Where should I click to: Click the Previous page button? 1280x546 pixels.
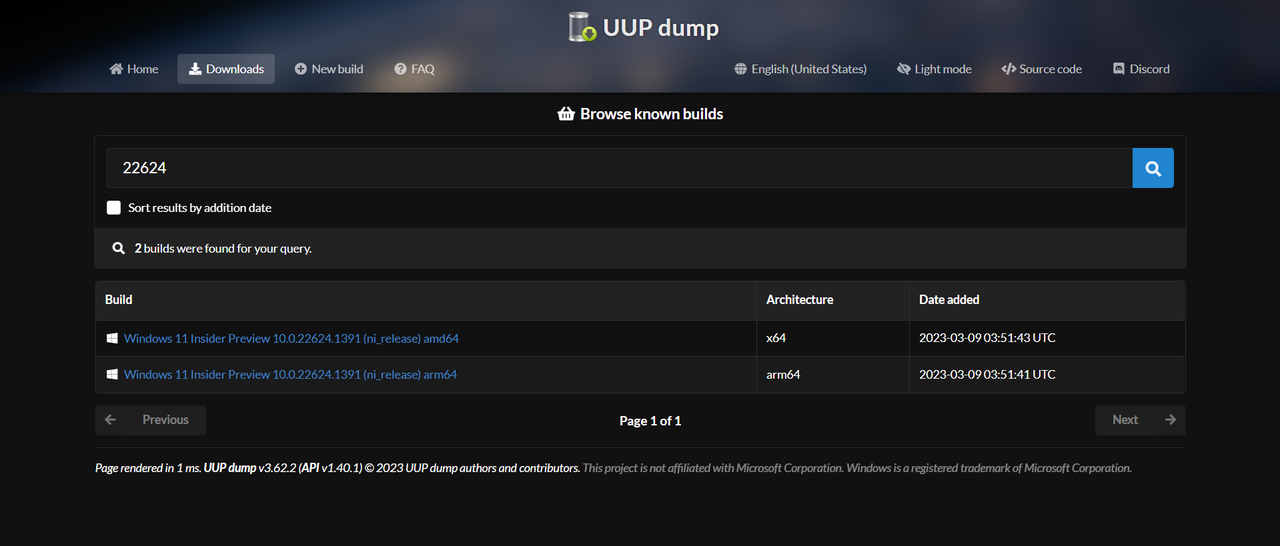coord(151,420)
